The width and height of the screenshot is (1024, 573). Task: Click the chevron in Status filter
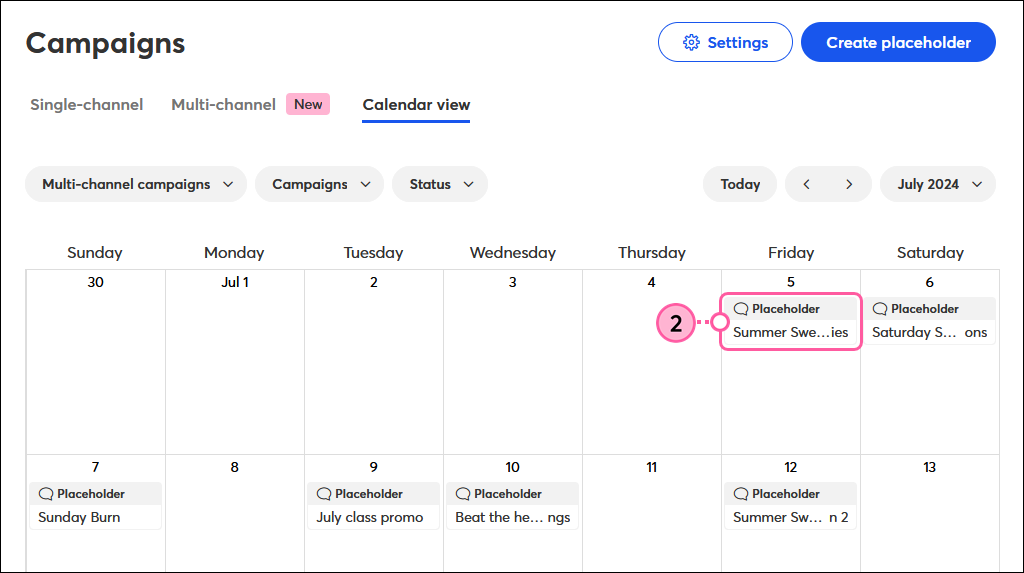coord(469,184)
